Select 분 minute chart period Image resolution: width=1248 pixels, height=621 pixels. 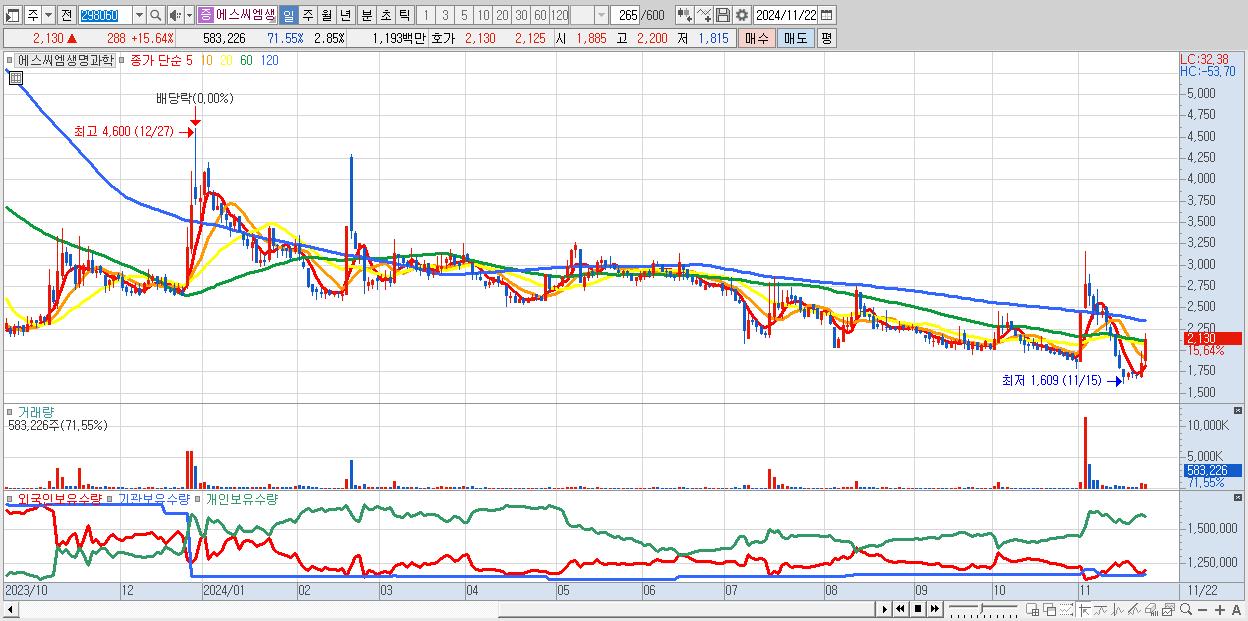coord(366,15)
